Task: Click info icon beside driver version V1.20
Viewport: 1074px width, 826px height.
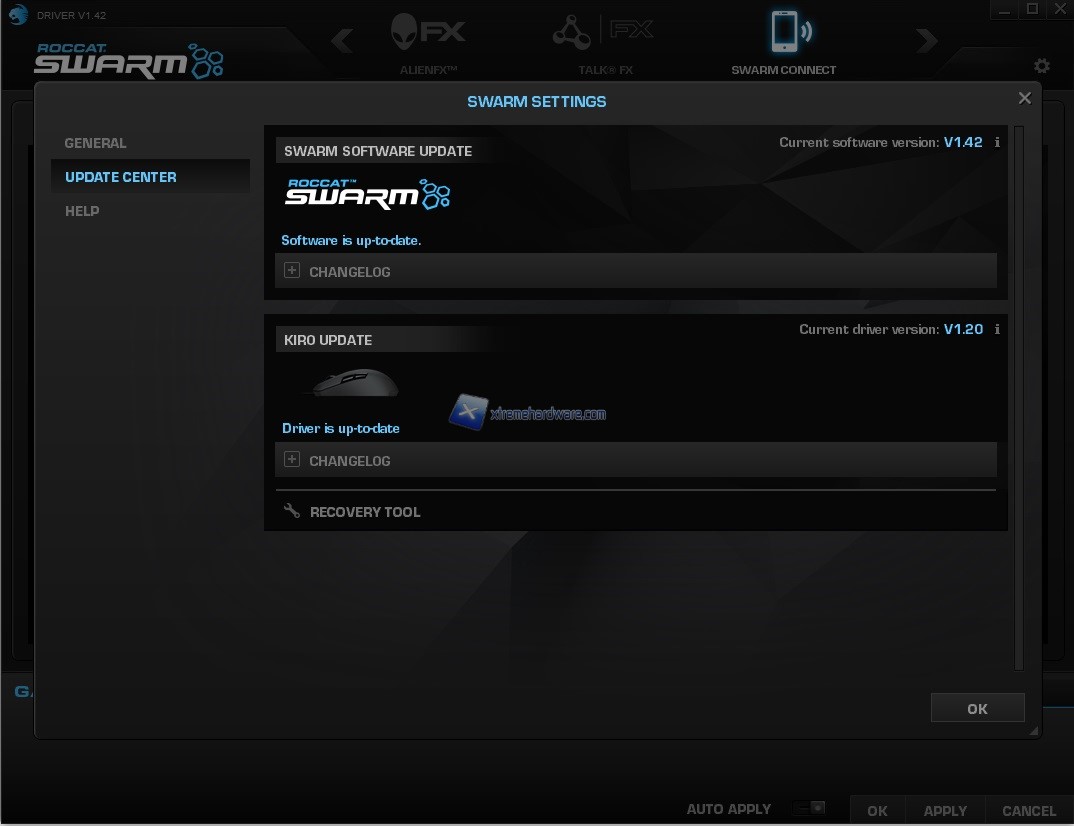Action: (x=997, y=329)
